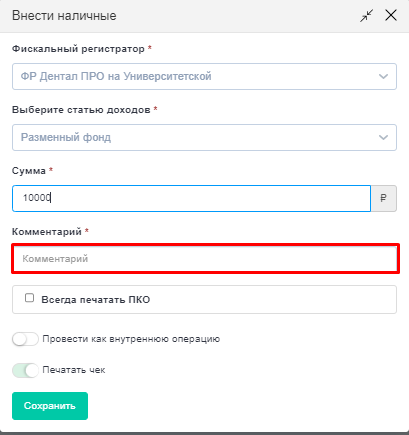Close the Внести наличные dialog
Screen dimensions: 409x435
point(391,15)
